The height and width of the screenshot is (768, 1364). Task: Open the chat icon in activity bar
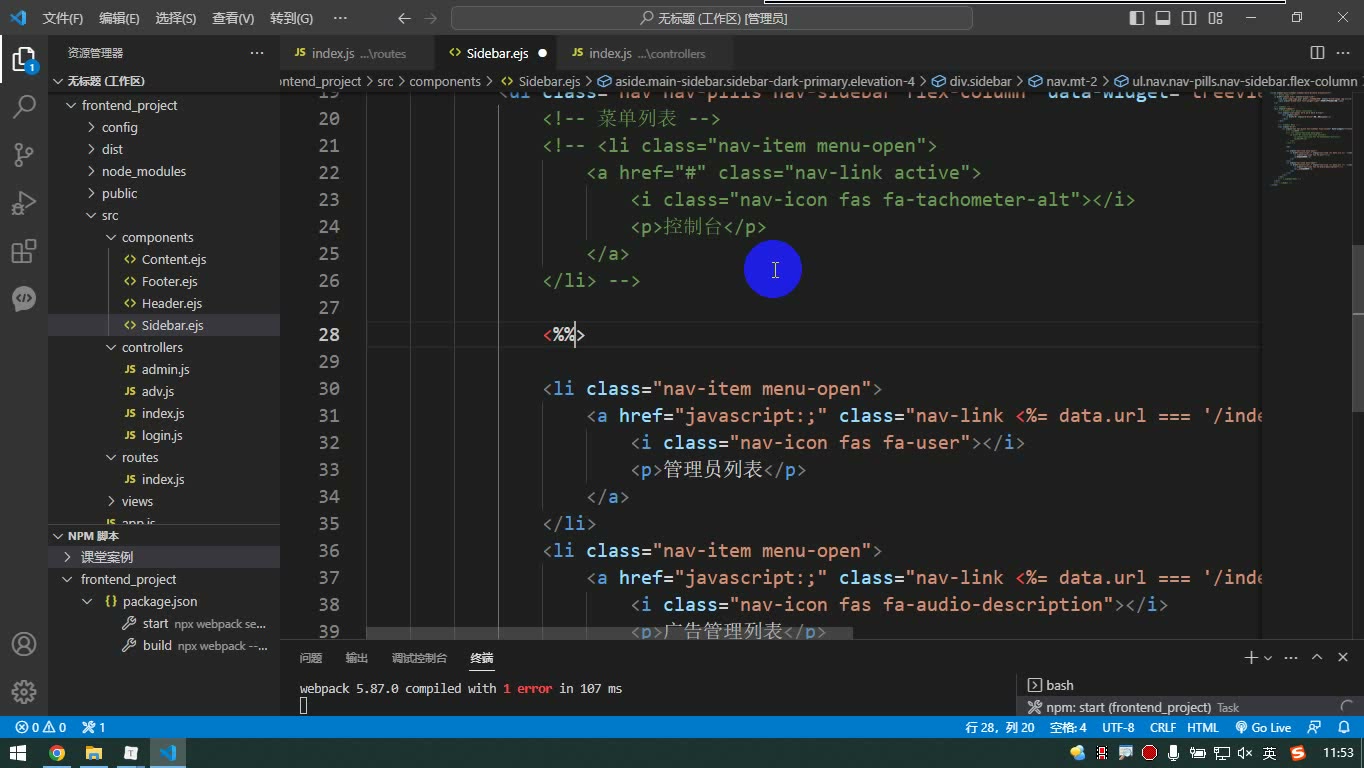click(24, 299)
